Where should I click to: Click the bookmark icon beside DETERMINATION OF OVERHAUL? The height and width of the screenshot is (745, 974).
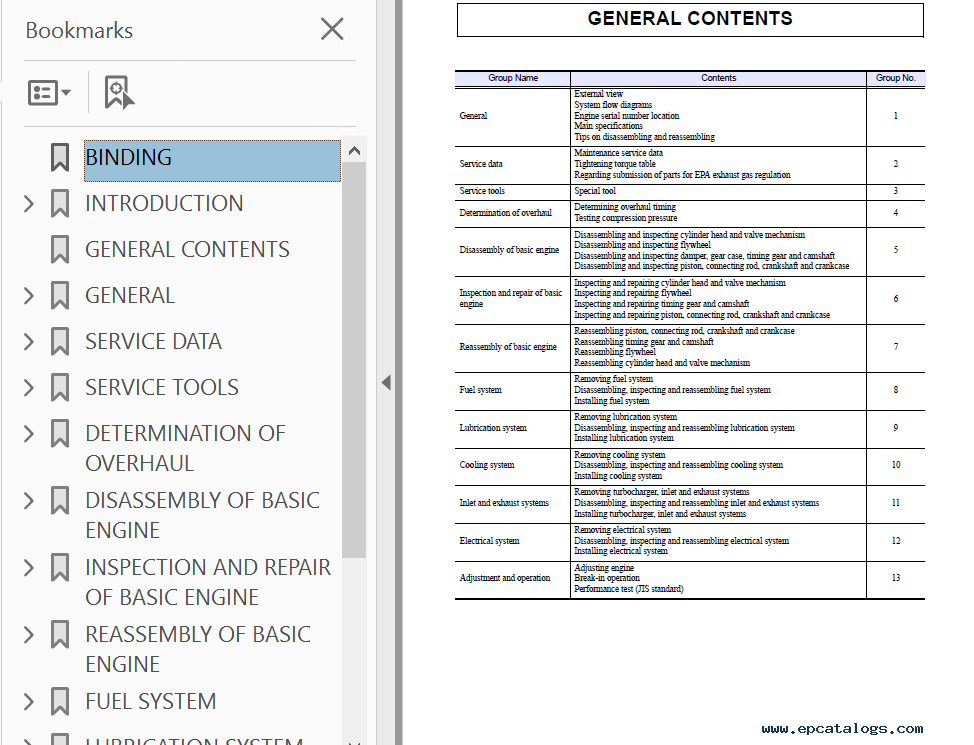pos(60,434)
